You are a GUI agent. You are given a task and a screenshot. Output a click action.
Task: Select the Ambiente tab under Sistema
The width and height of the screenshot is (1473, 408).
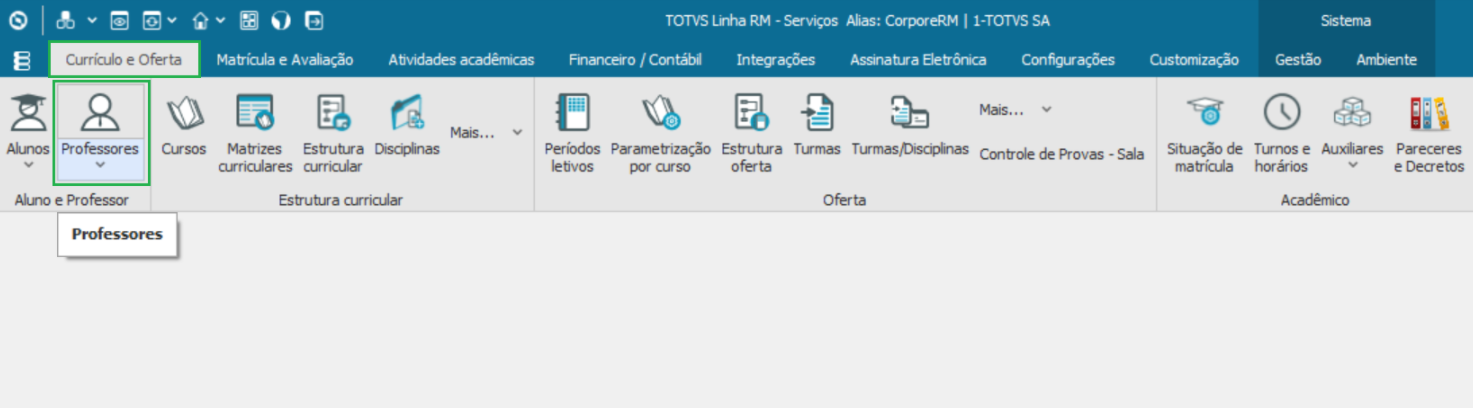(1386, 60)
